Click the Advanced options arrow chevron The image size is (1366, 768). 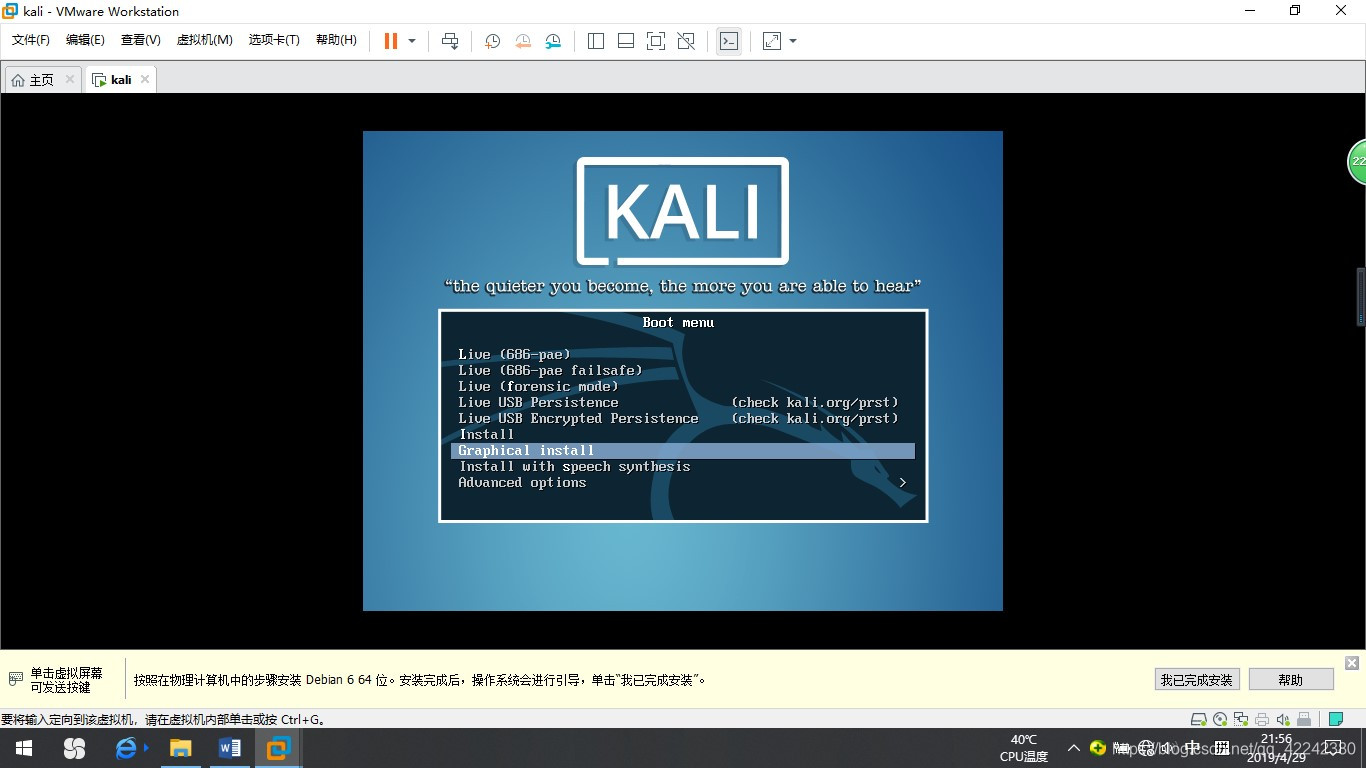click(903, 482)
